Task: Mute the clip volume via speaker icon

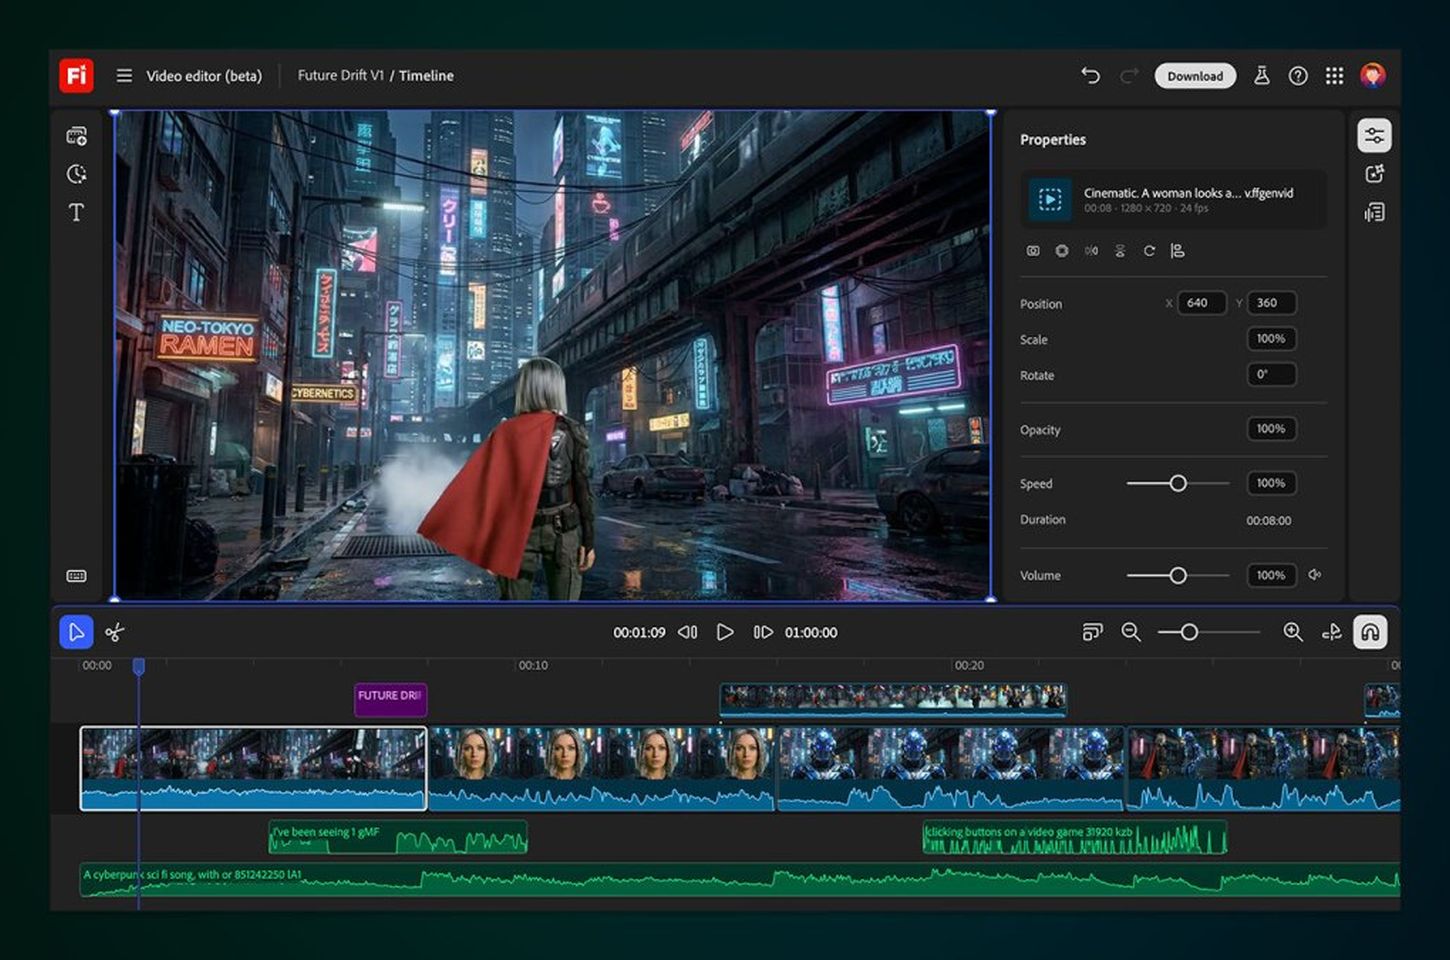Action: pyautogui.click(x=1316, y=575)
